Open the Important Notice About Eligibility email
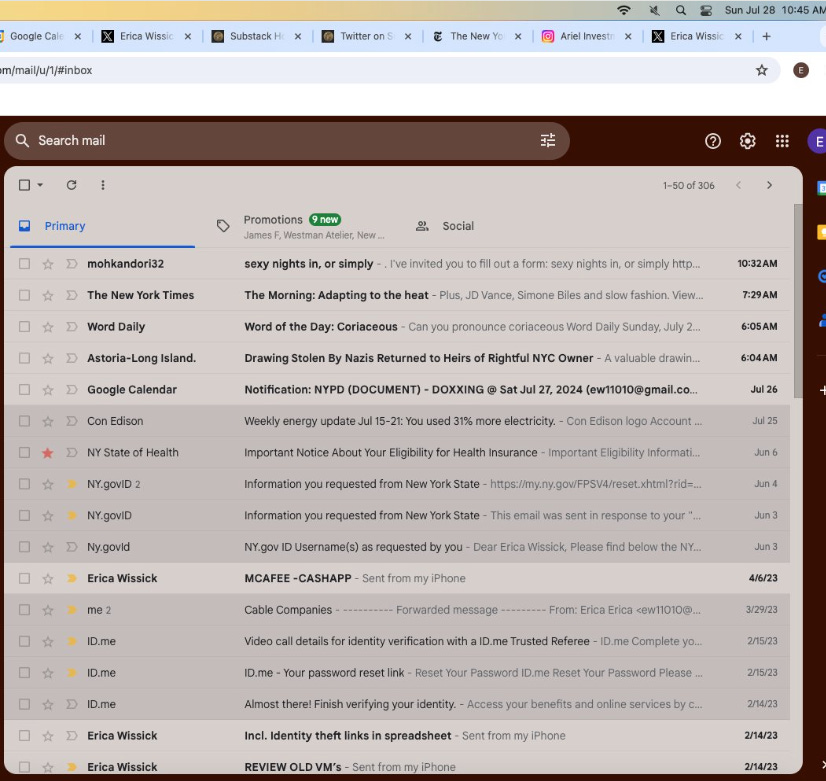The width and height of the screenshot is (826, 781). (x=398, y=452)
